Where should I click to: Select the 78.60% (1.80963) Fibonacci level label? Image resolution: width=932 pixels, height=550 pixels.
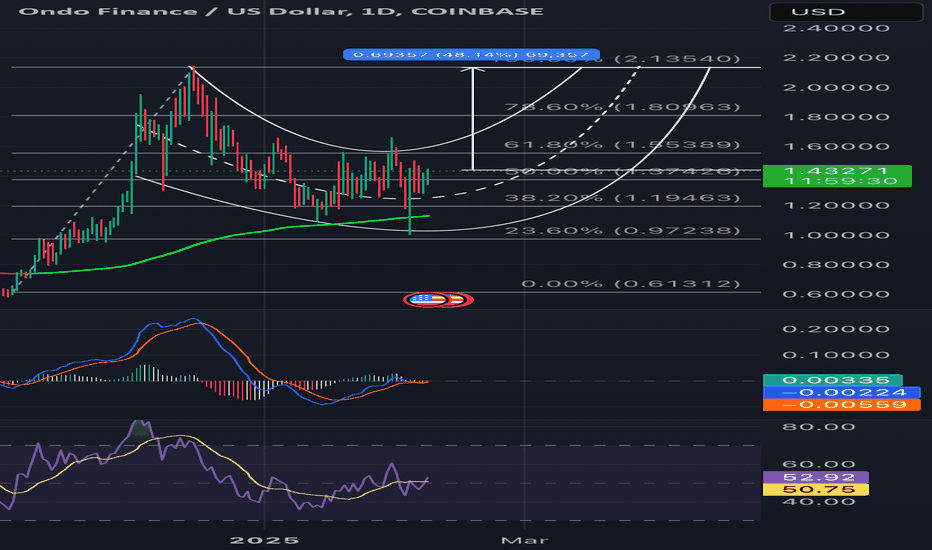click(x=622, y=107)
